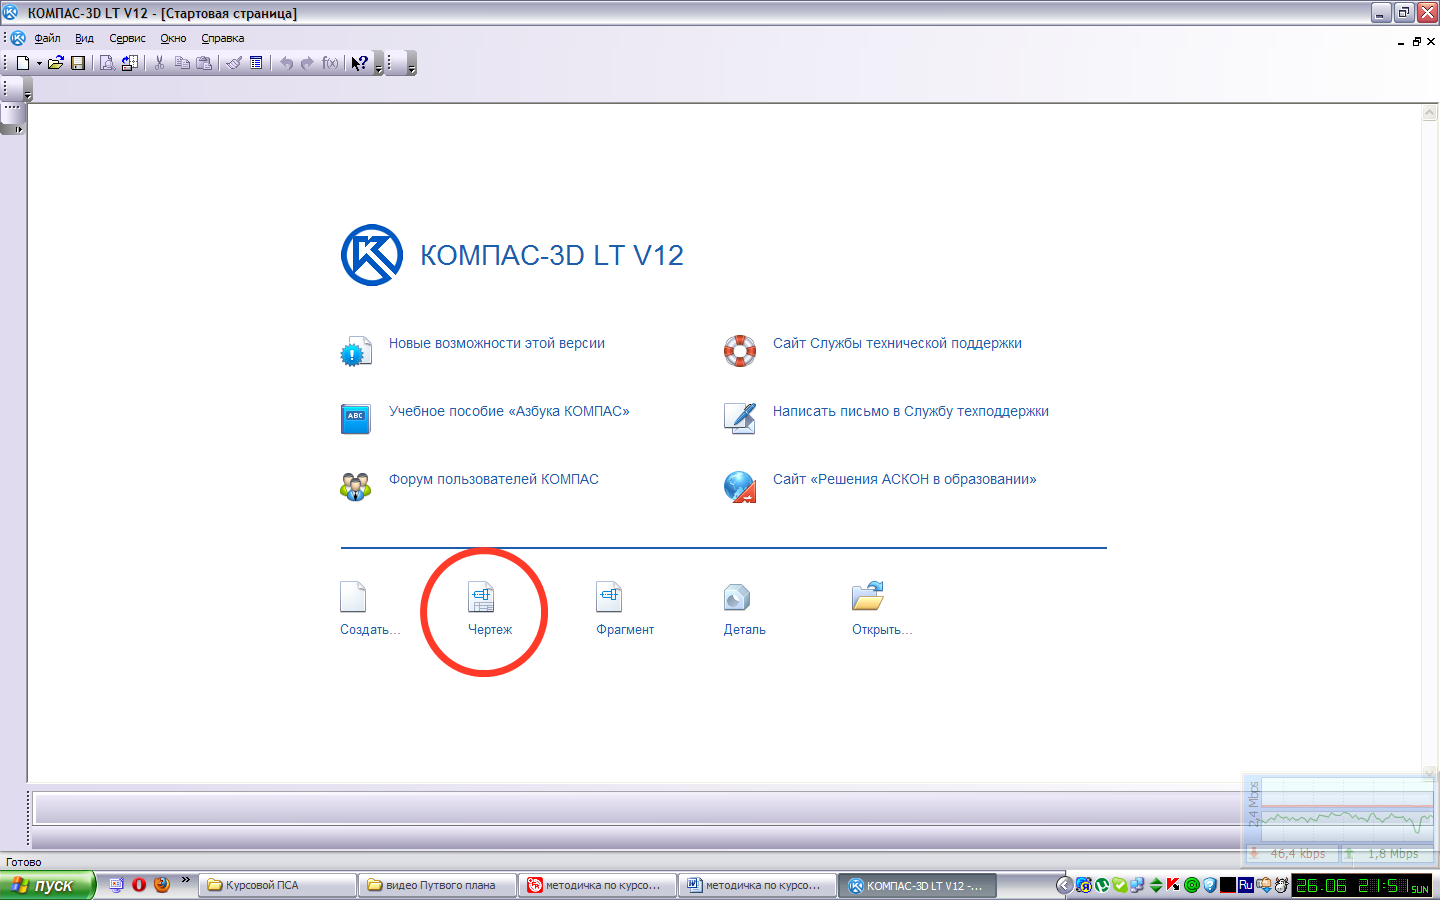The width and height of the screenshot is (1440, 900).
Task: Launch Firefox from the quick launch bar
Action: tap(161, 885)
